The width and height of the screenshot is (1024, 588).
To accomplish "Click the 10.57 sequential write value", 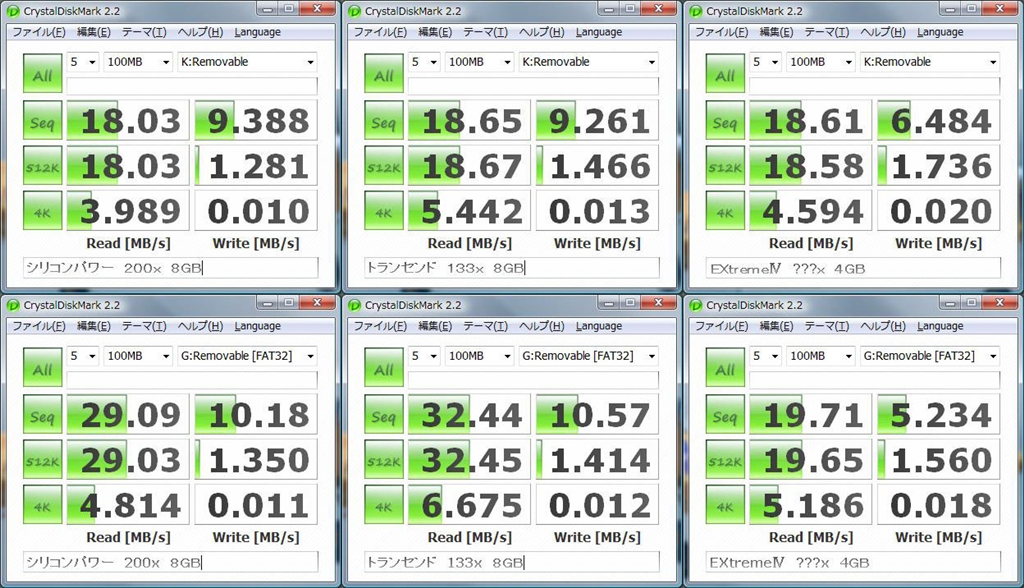I will pyautogui.click(x=598, y=414).
